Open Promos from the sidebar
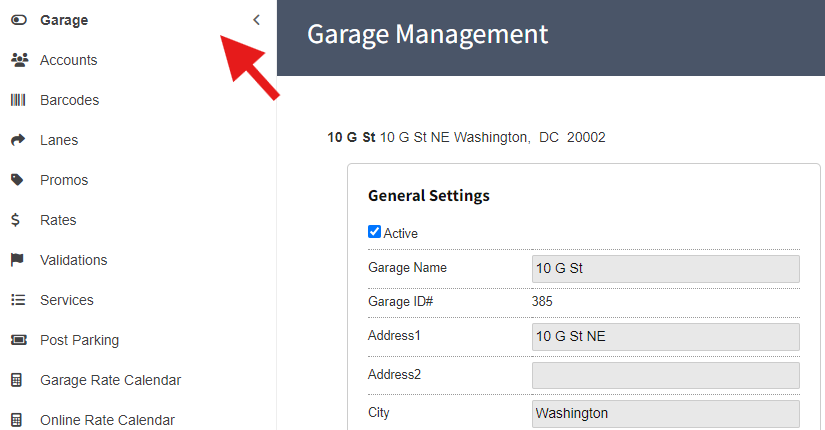The height and width of the screenshot is (430, 825). (x=64, y=180)
